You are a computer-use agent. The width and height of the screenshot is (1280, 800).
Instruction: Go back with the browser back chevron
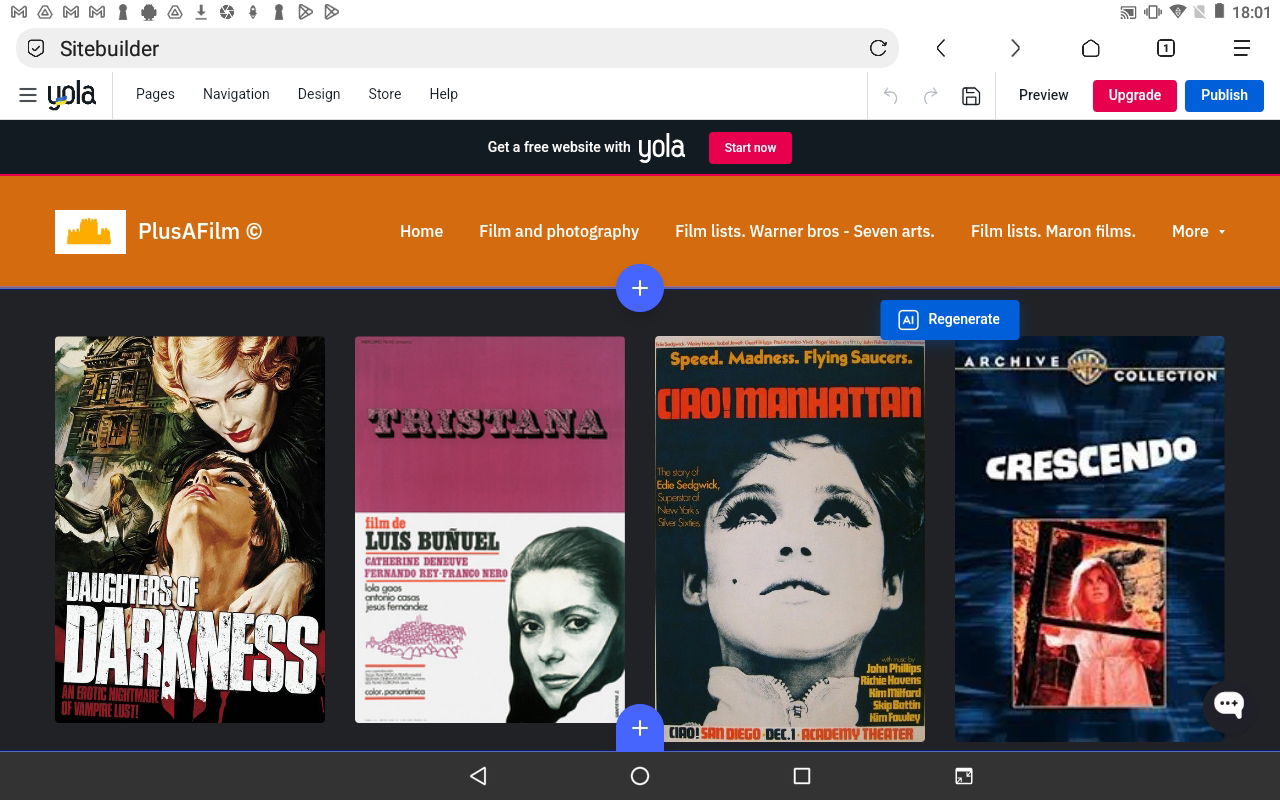click(940, 48)
